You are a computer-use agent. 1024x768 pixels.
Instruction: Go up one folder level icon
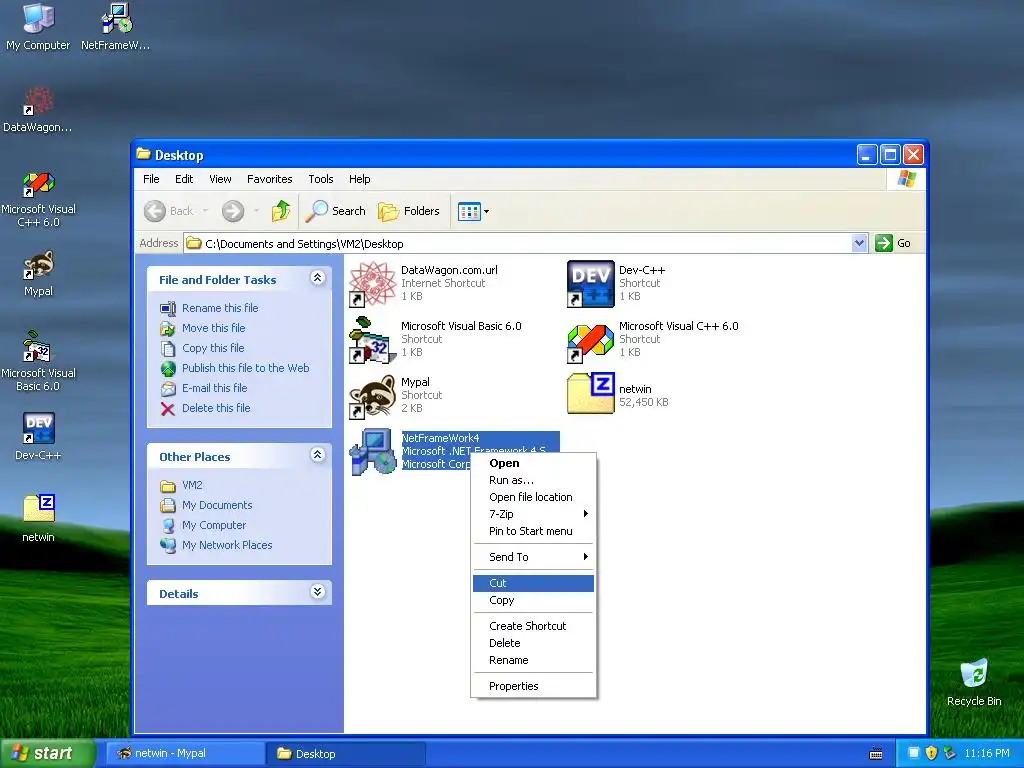281,211
